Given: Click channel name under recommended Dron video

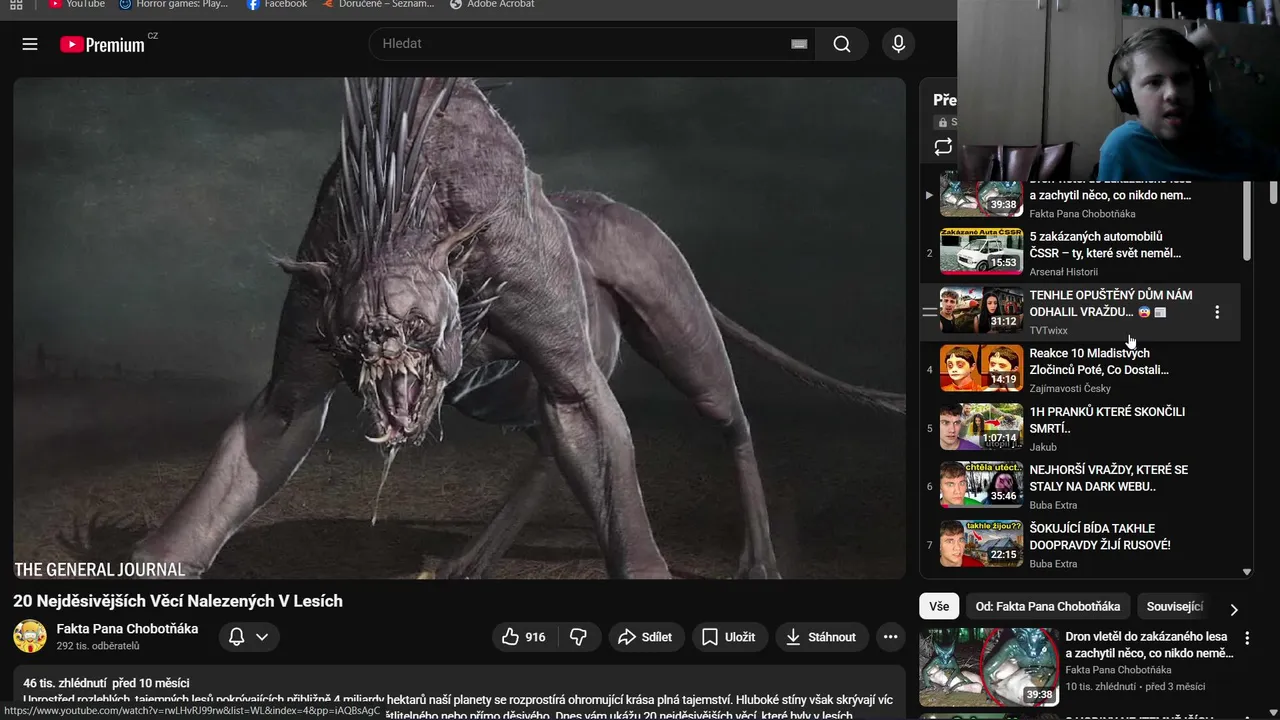Looking at the screenshot, I should (x=1118, y=670).
